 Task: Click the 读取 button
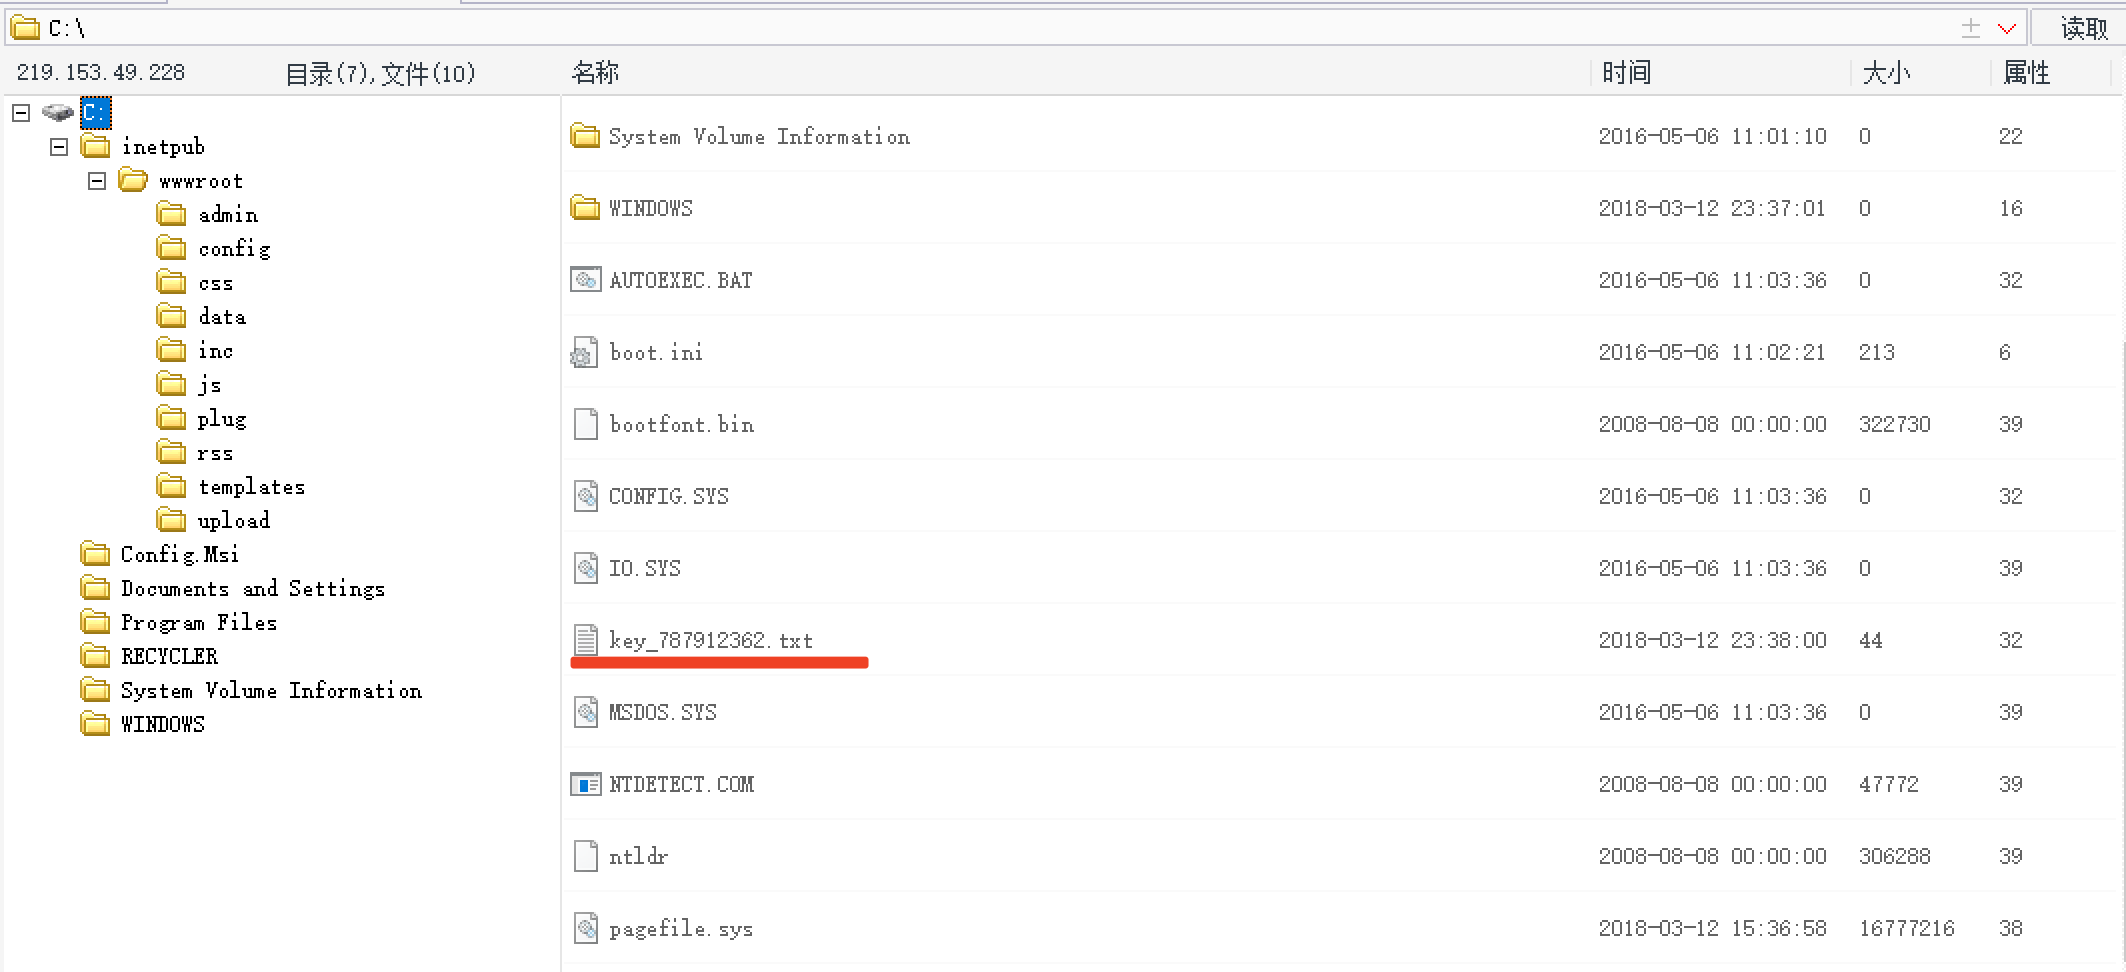tap(2084, 28)
